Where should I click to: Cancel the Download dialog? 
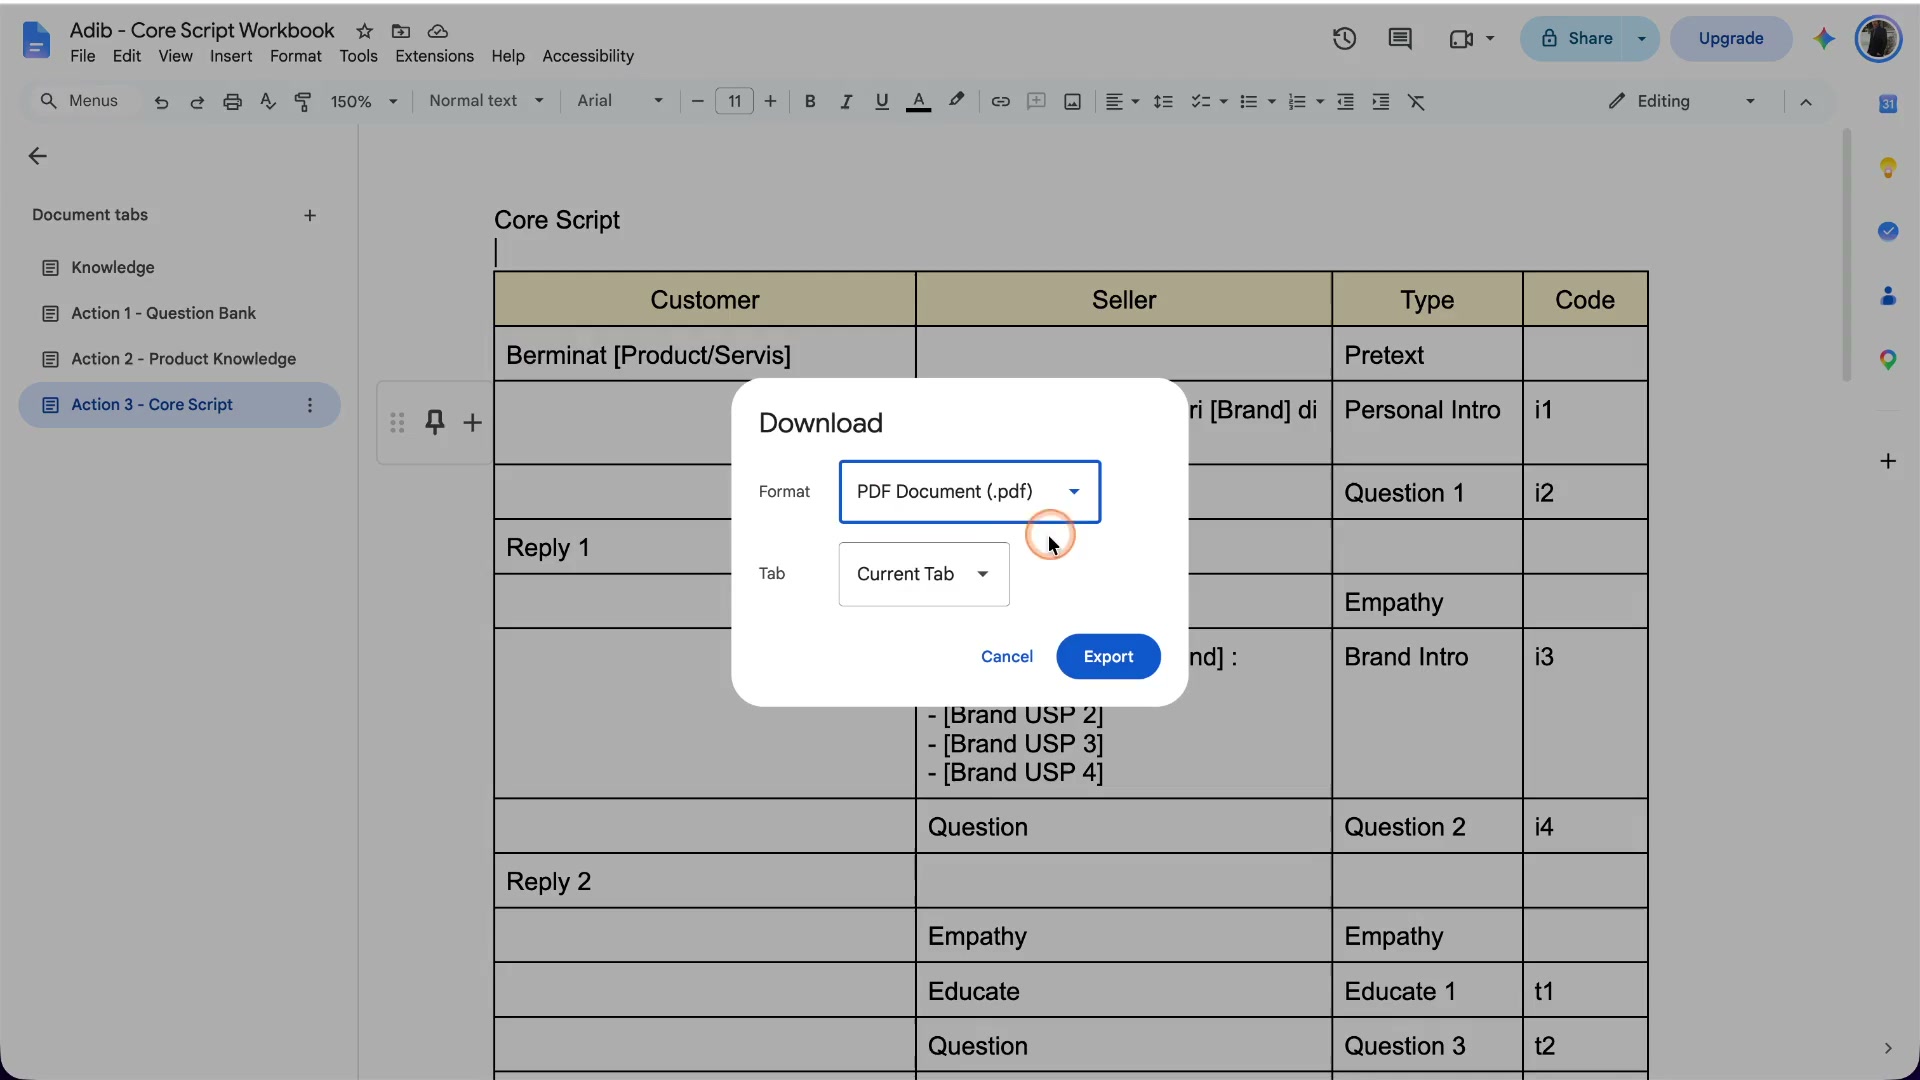pos(1007,657)
